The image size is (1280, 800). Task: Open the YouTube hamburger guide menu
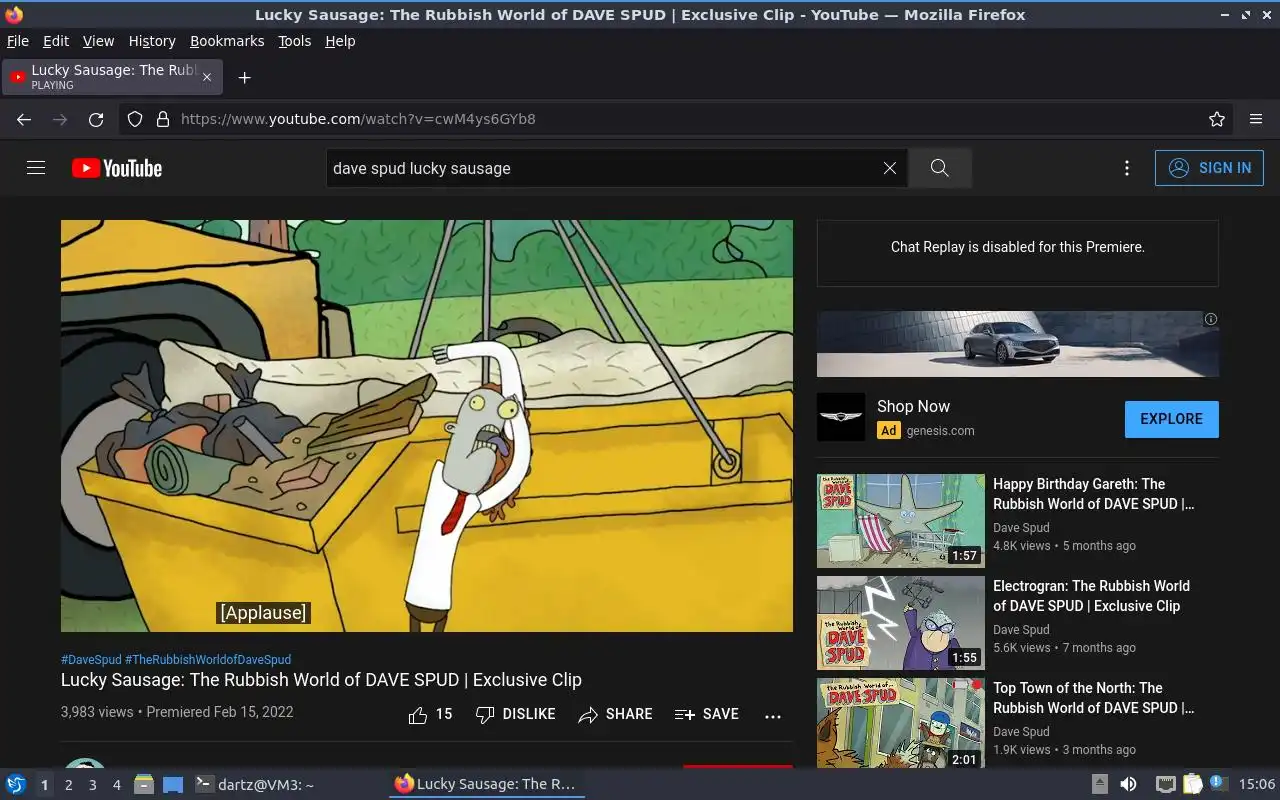(x=36, y=168)
